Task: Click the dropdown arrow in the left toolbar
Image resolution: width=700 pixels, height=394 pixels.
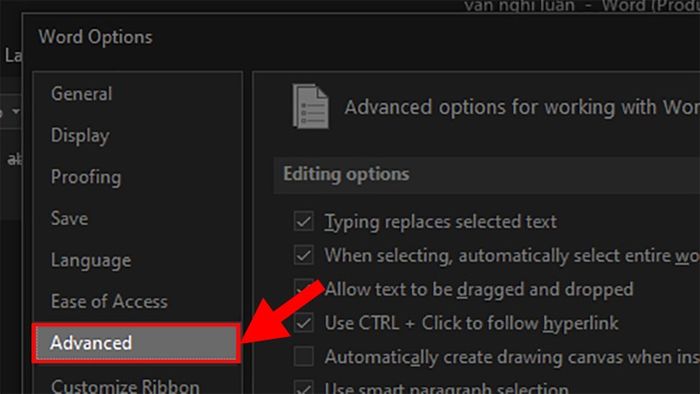Action: click(16, 111)
